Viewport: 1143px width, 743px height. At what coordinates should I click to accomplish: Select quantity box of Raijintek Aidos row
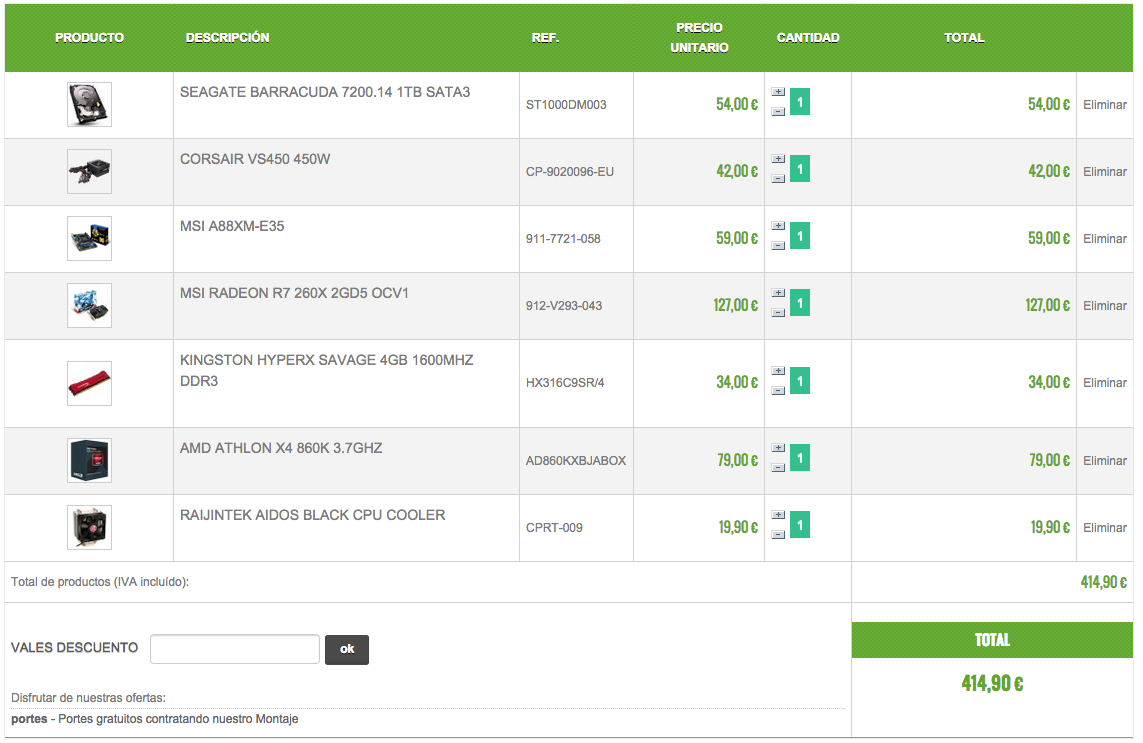[800, 525]
